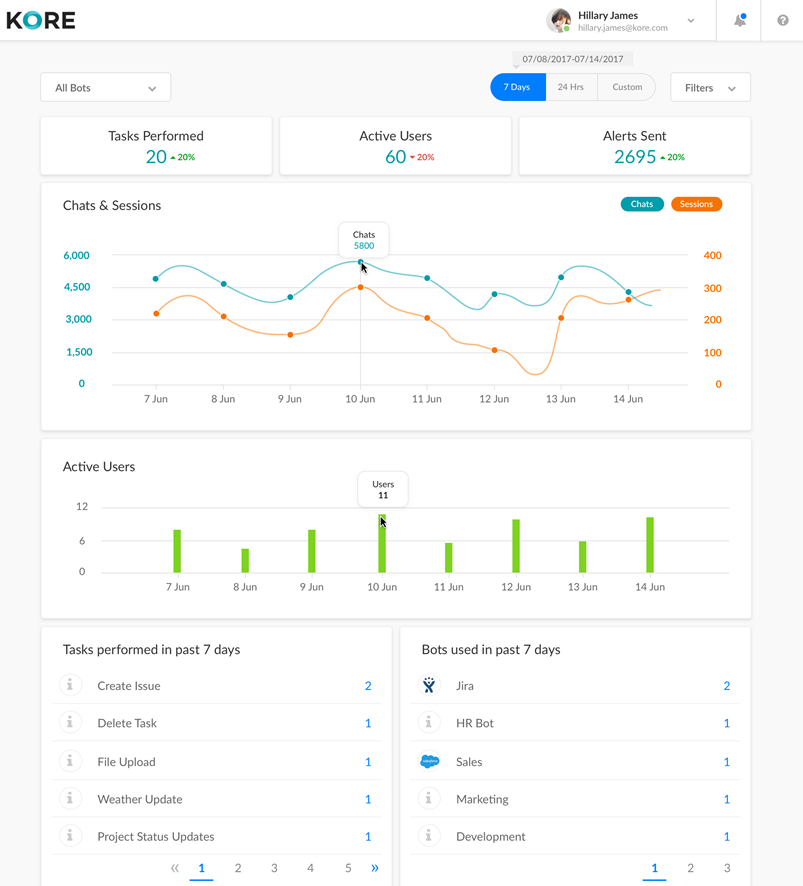Viewport: 803px width, 886px height.
Task: Open the notifications bell icon
Action: tap(740, 20)
